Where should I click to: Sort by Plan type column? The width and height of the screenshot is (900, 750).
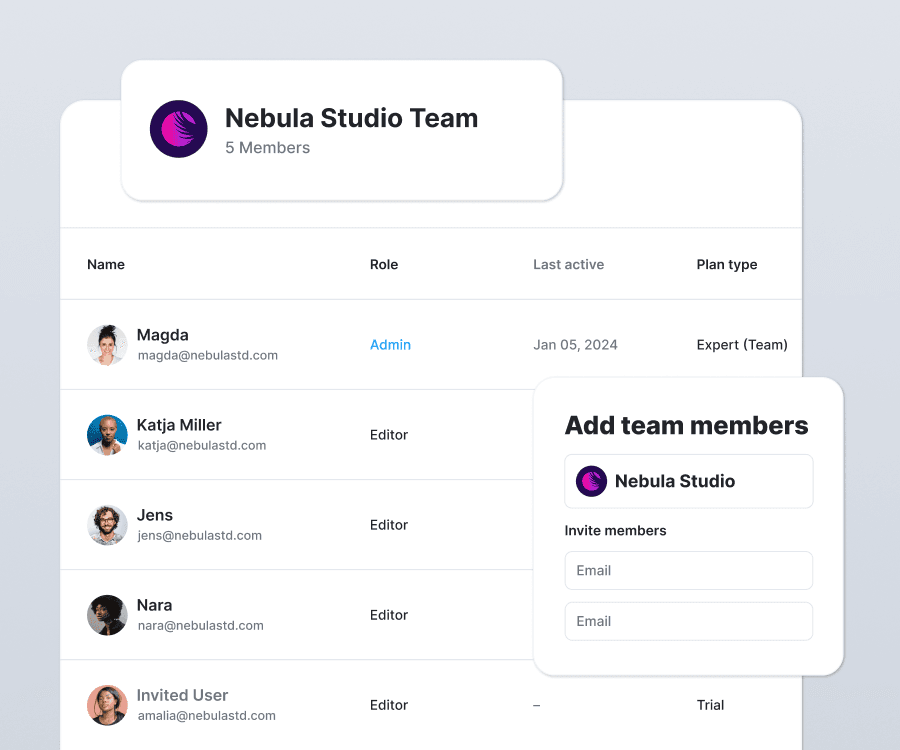[727, 265]
